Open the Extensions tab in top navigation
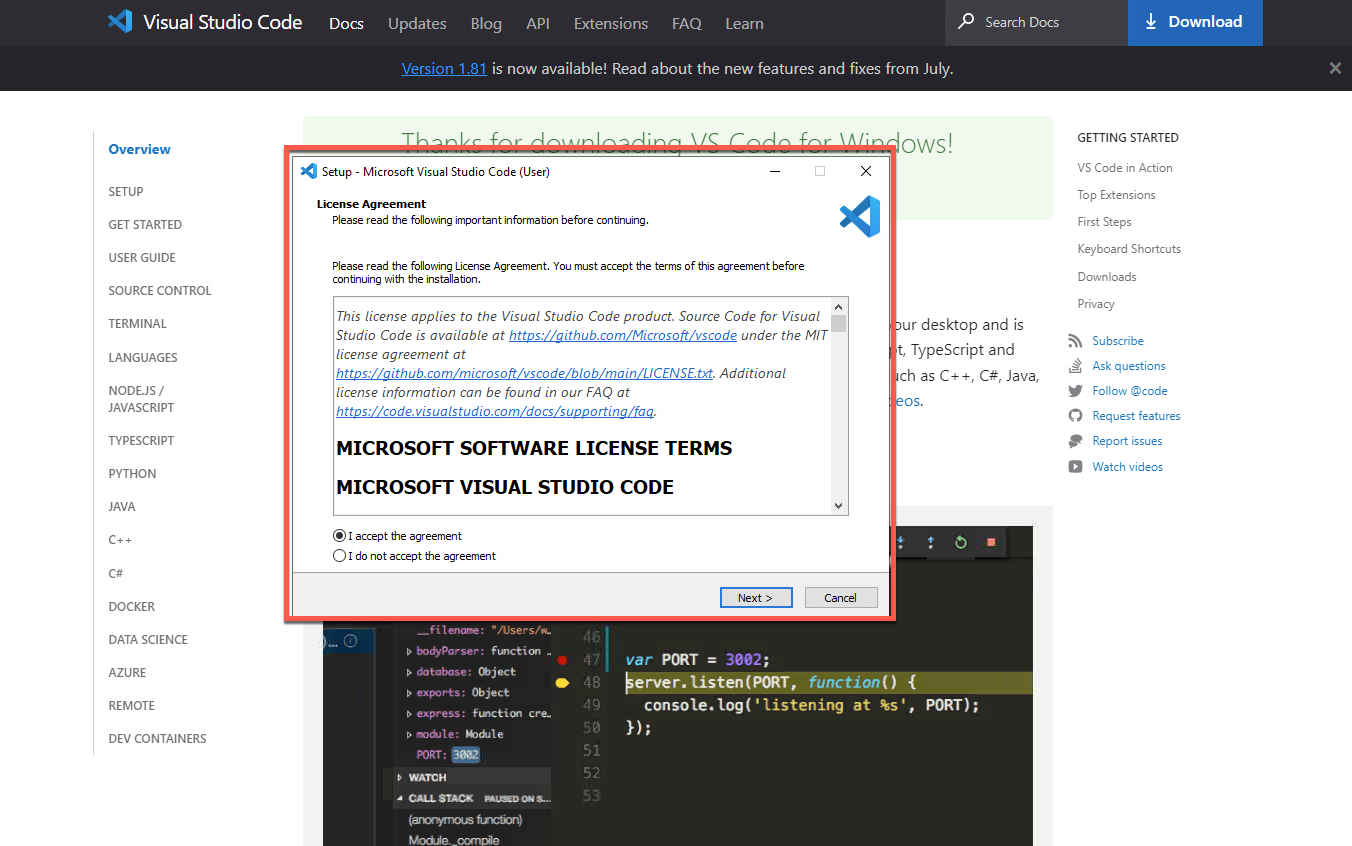This screenshot has height=846, width=1352. pos(610,23)
